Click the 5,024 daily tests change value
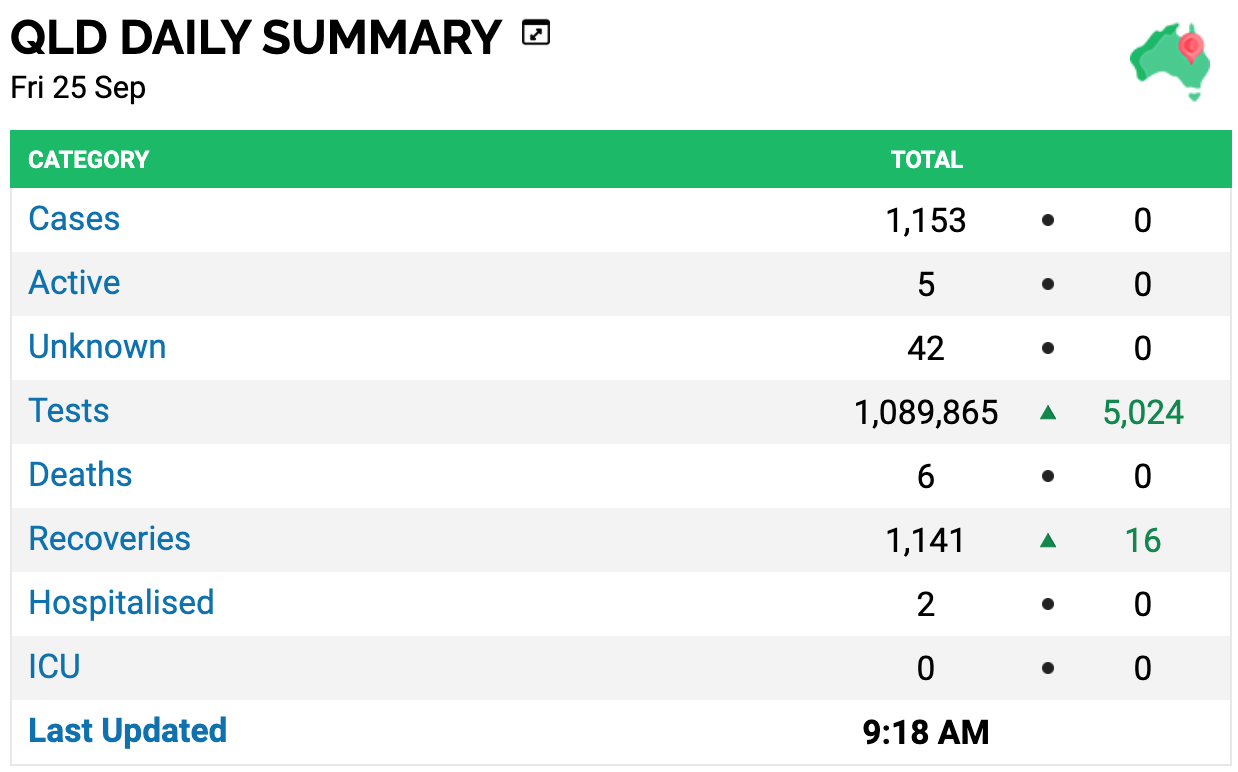This screenshot has height=772, width=1238. [1143, 412]
